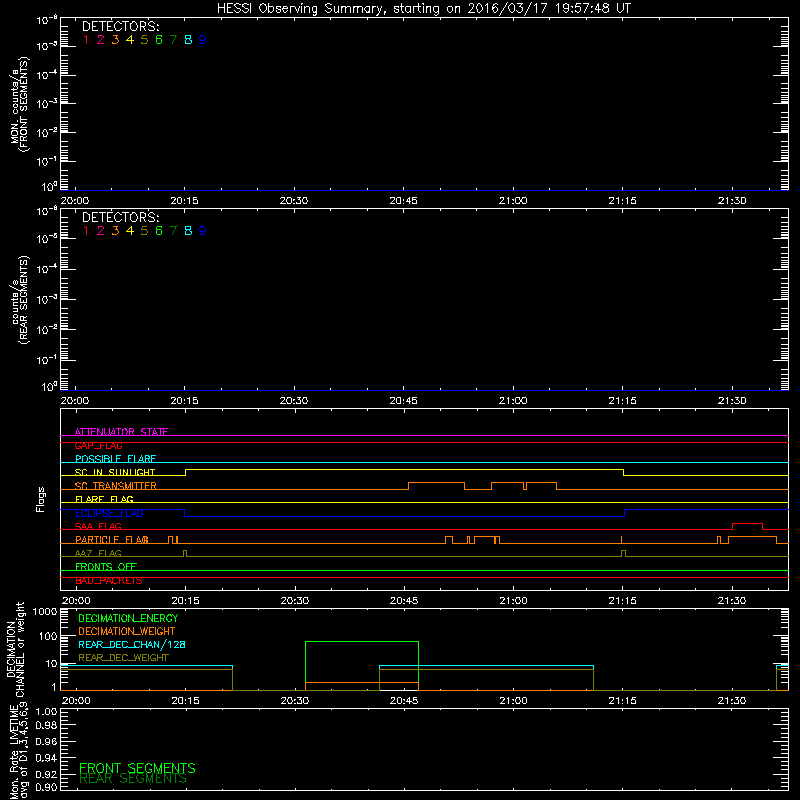This screenshot has width=800, height=800.
Task: Select the SAA_FLAG label
Action: click(x=98, y=526)
